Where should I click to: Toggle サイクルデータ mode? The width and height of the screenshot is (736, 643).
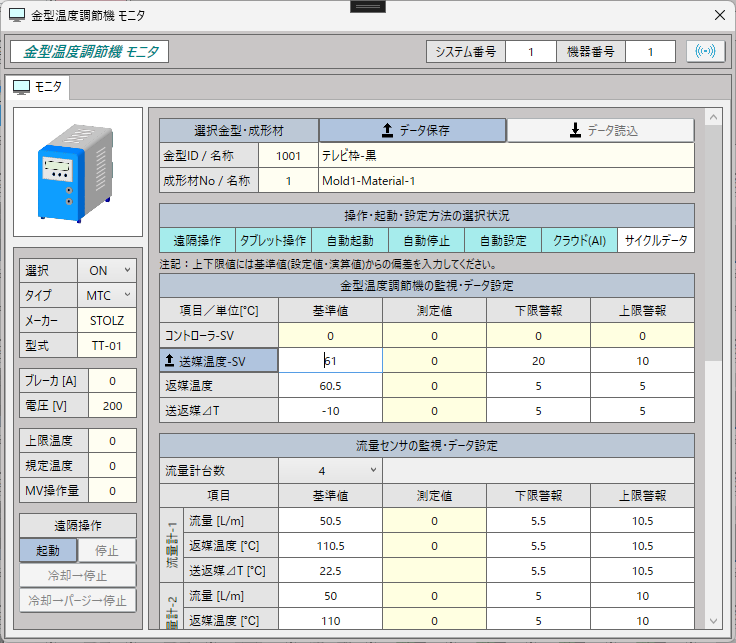point(656,241)
